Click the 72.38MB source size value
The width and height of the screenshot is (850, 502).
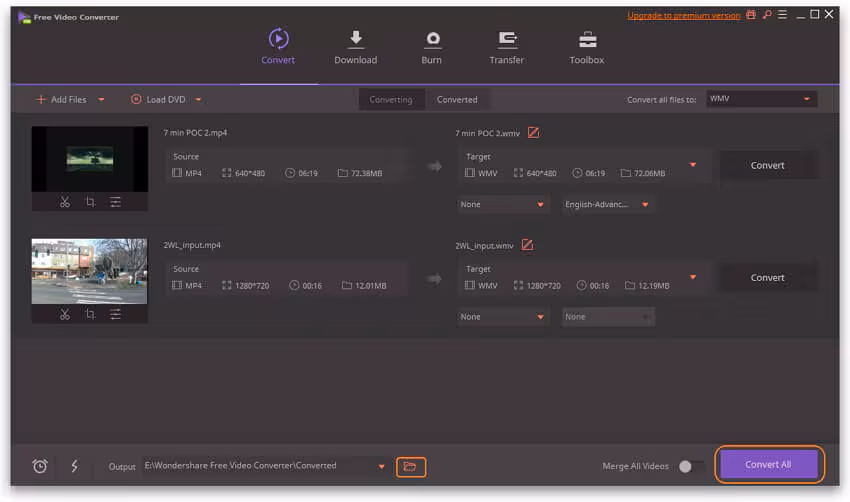(x=366, y=173)
